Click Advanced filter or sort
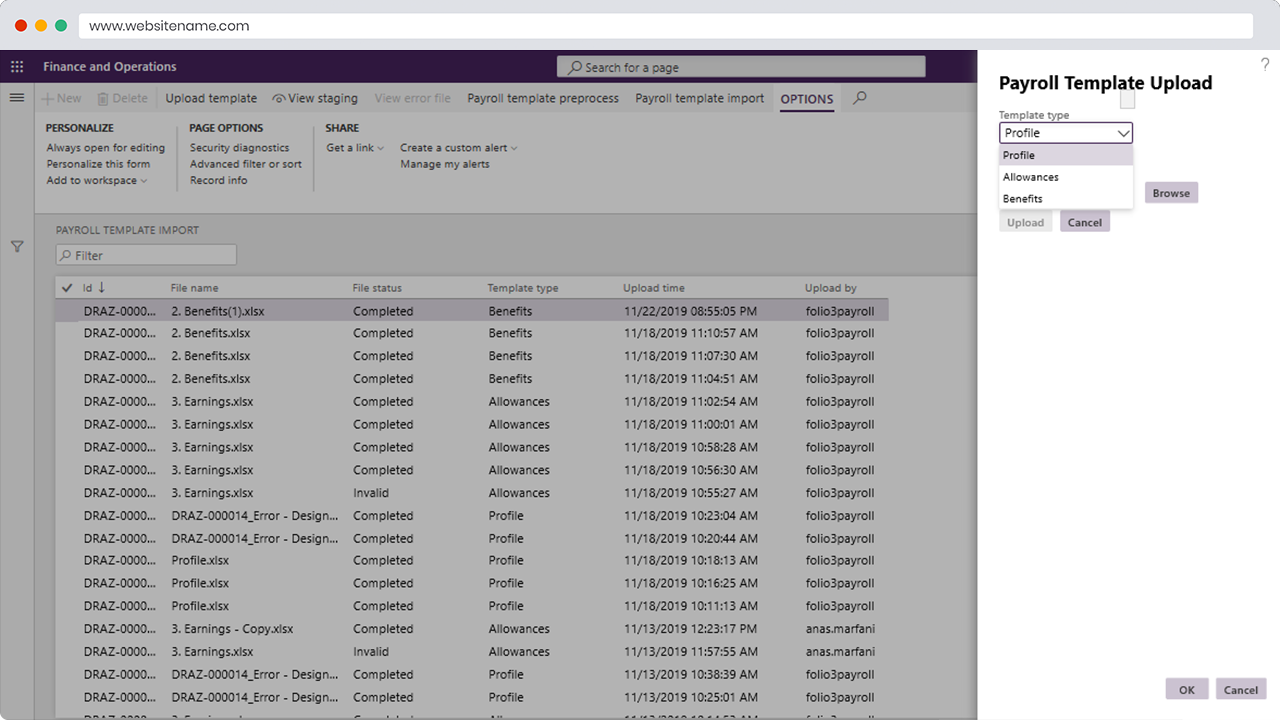The width and height of the screenshot is (1280, 720). (246, 164)
